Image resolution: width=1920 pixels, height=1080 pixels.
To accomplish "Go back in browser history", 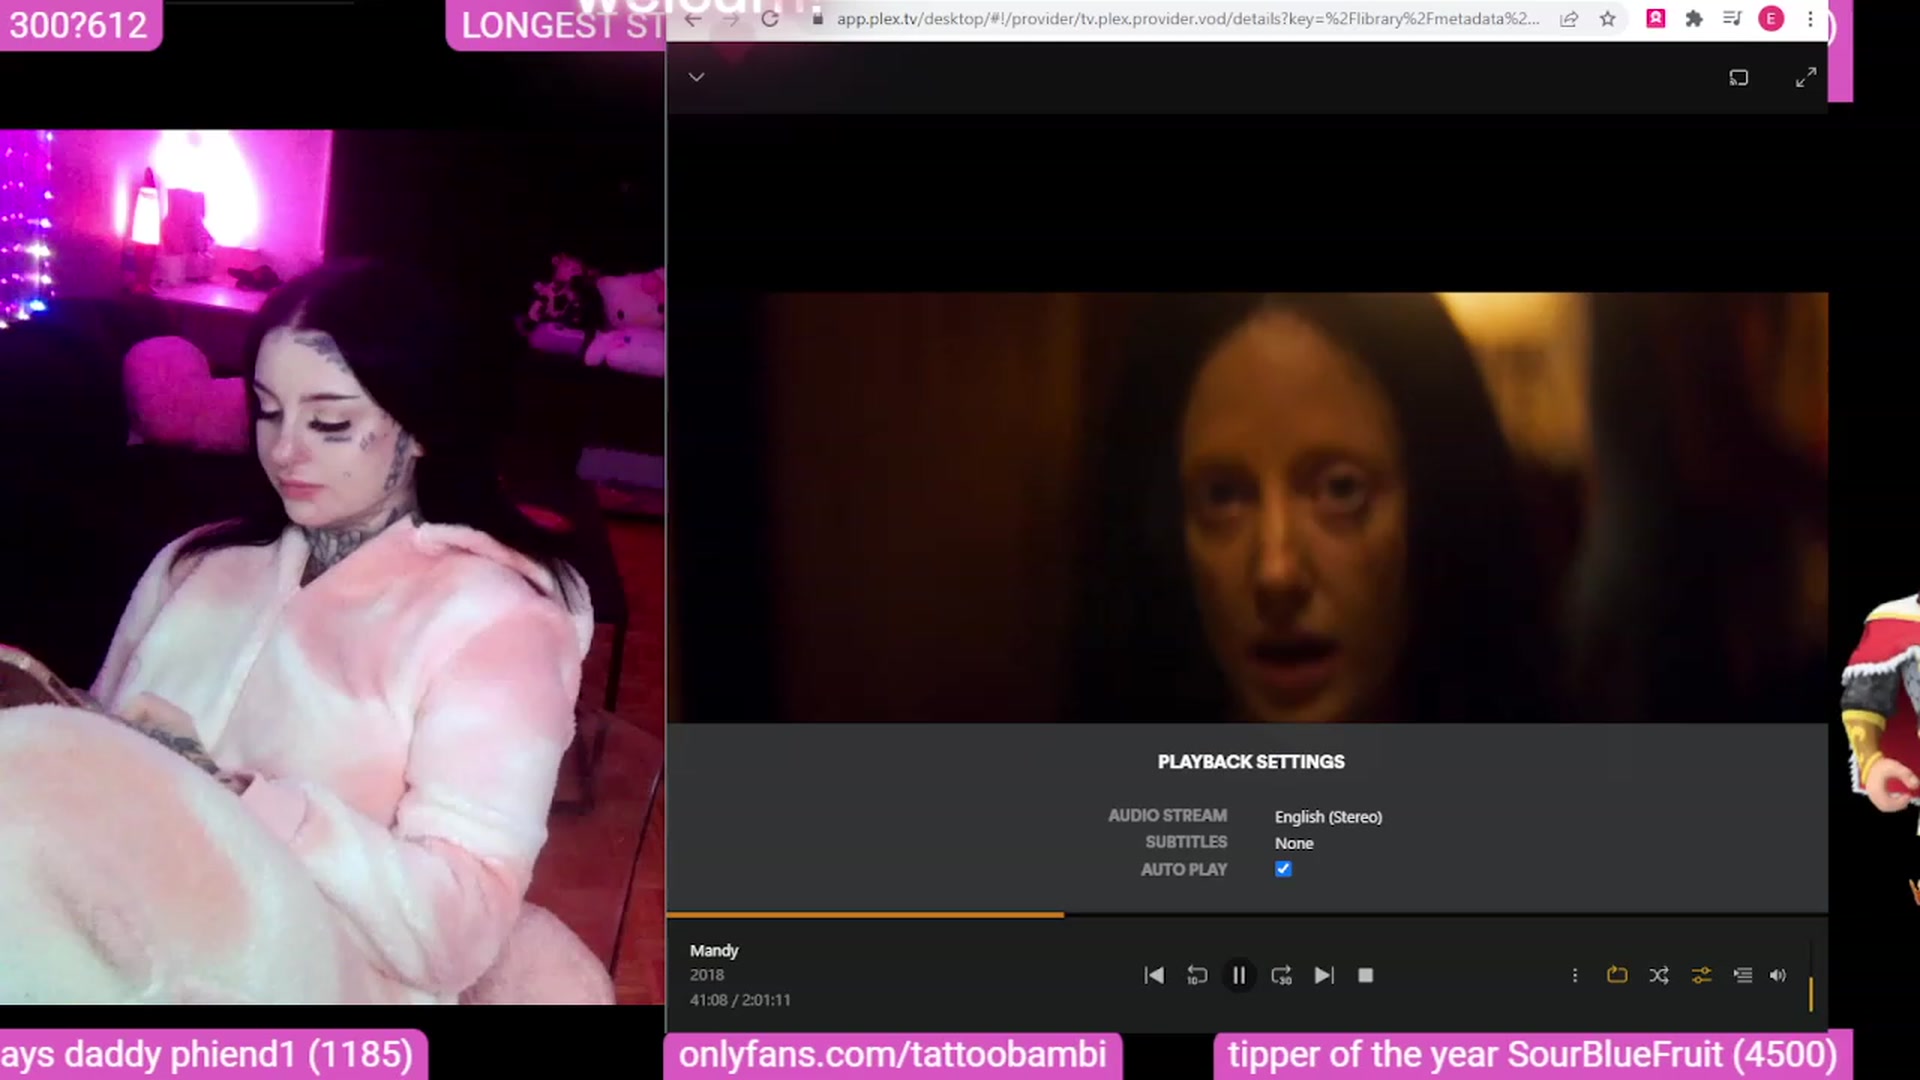I will (x=693, y=19).
